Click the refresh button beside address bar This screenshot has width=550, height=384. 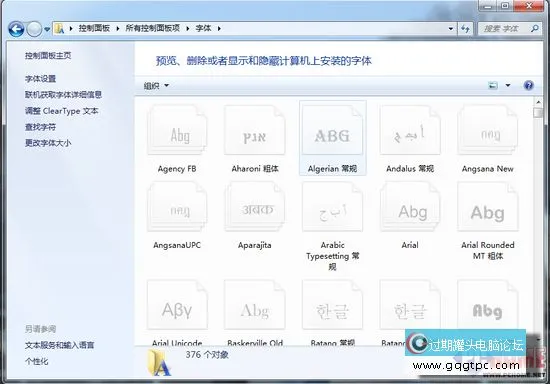click(465, 28)
